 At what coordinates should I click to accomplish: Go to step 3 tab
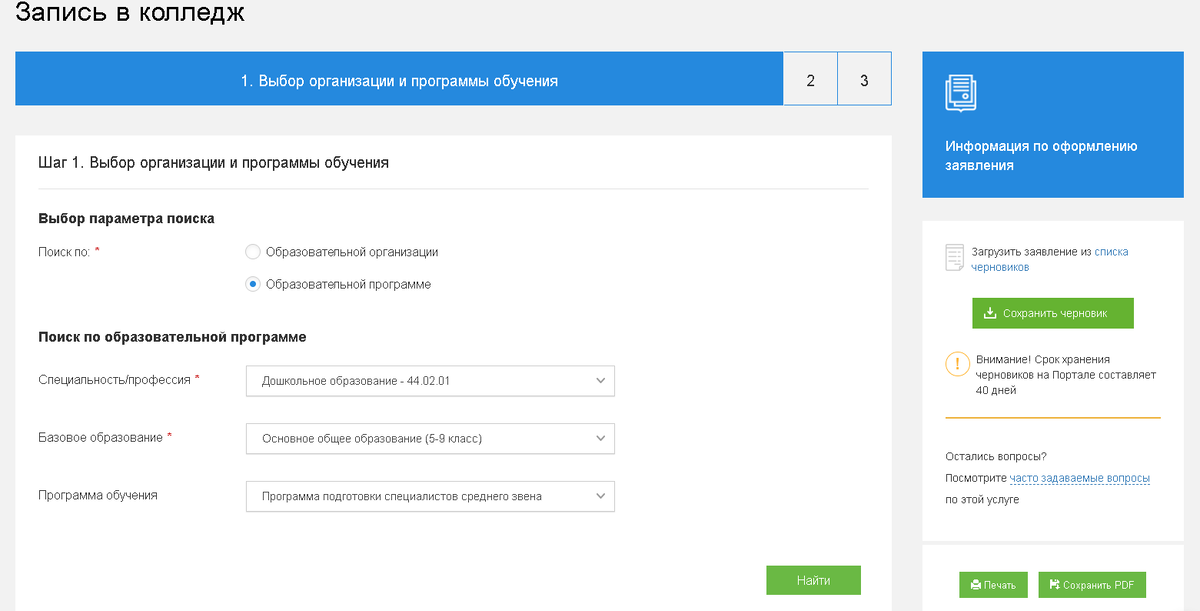(864, 80)
